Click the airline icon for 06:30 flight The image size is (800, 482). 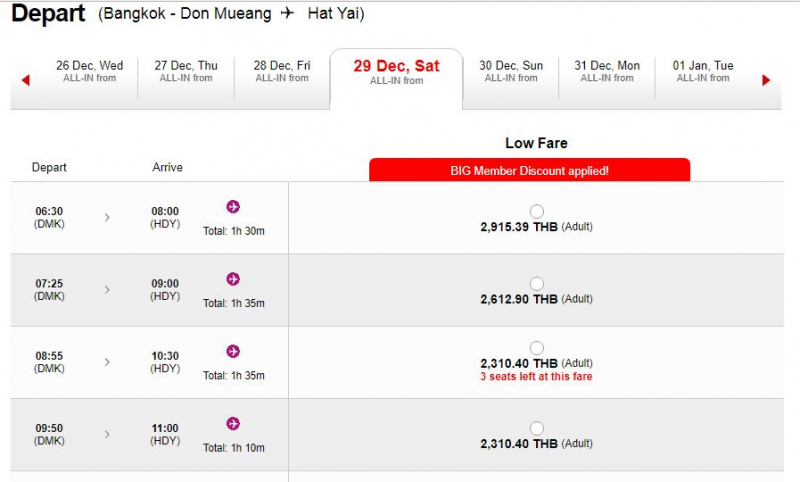(x=233, y=207)
